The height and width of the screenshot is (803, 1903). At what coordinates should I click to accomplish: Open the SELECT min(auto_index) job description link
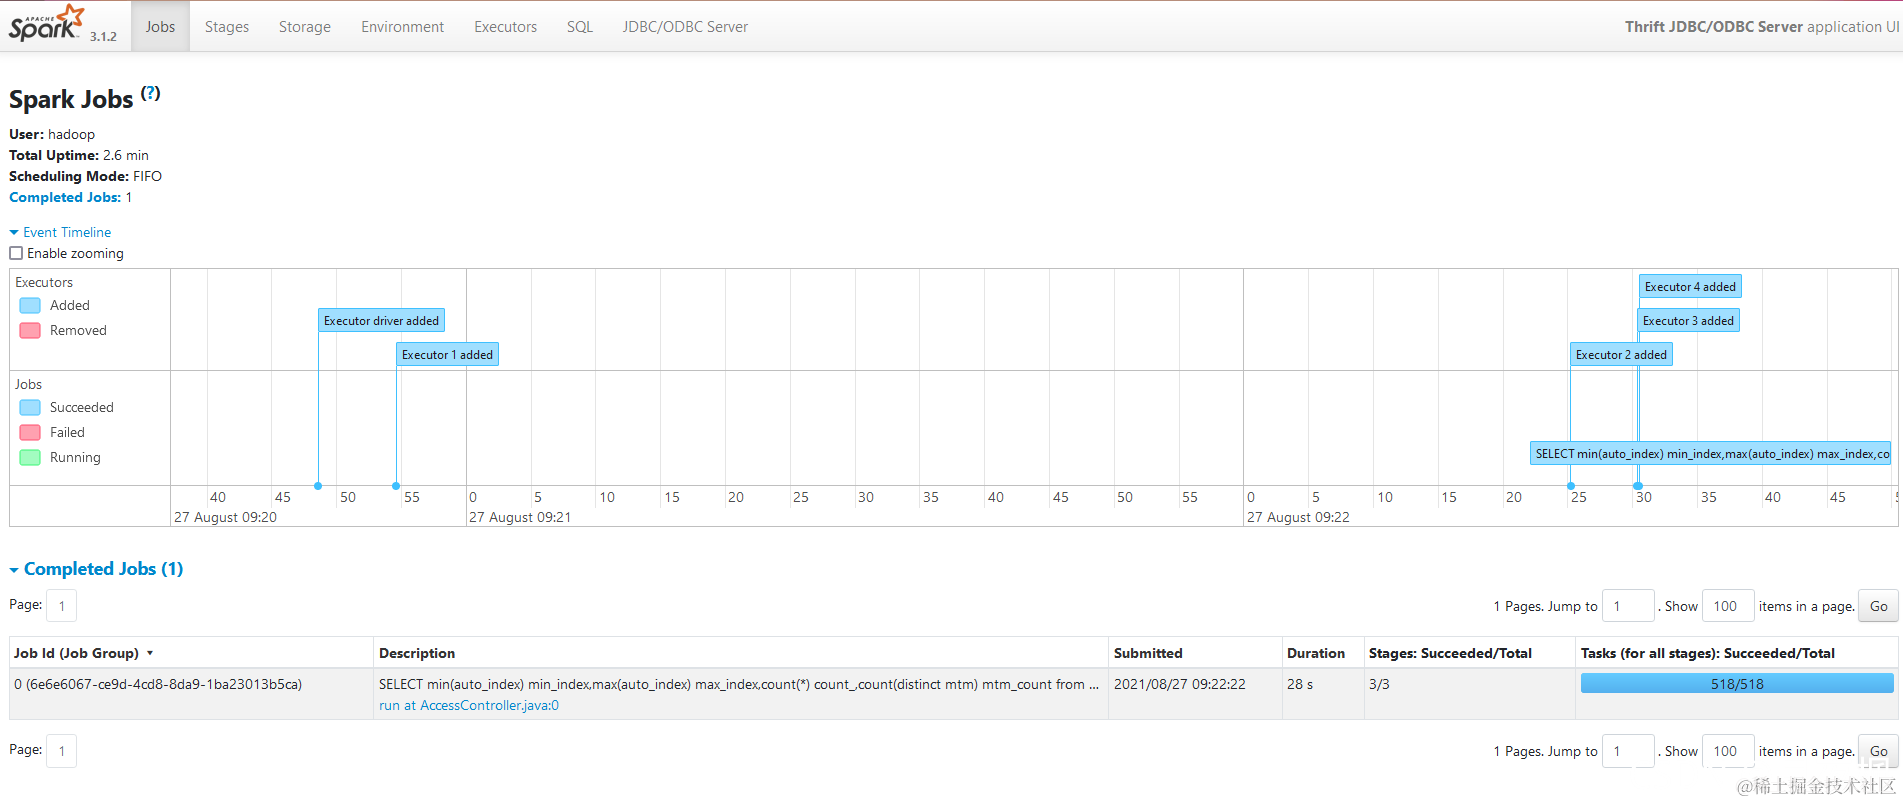click(738, 684)
